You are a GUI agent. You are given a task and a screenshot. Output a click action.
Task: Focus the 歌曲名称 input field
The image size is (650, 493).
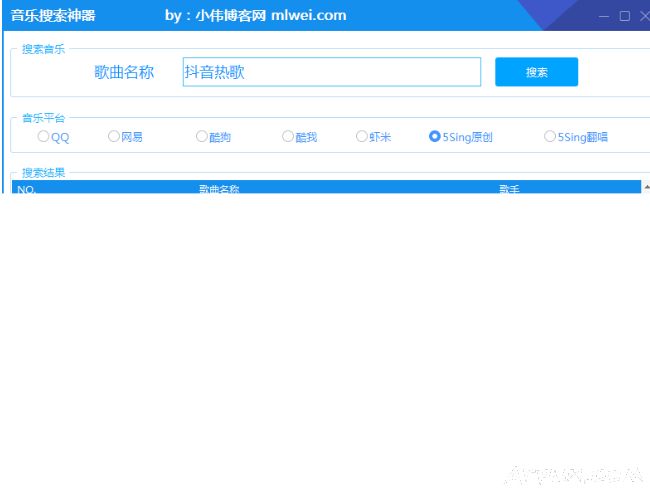[332, 72]
